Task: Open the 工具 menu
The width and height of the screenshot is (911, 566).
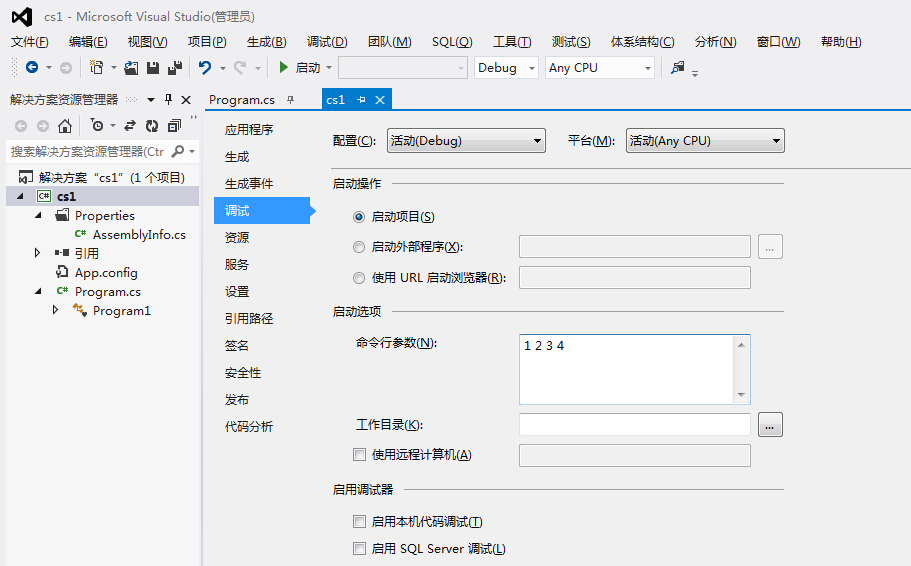Action: [x=512, y=42]
